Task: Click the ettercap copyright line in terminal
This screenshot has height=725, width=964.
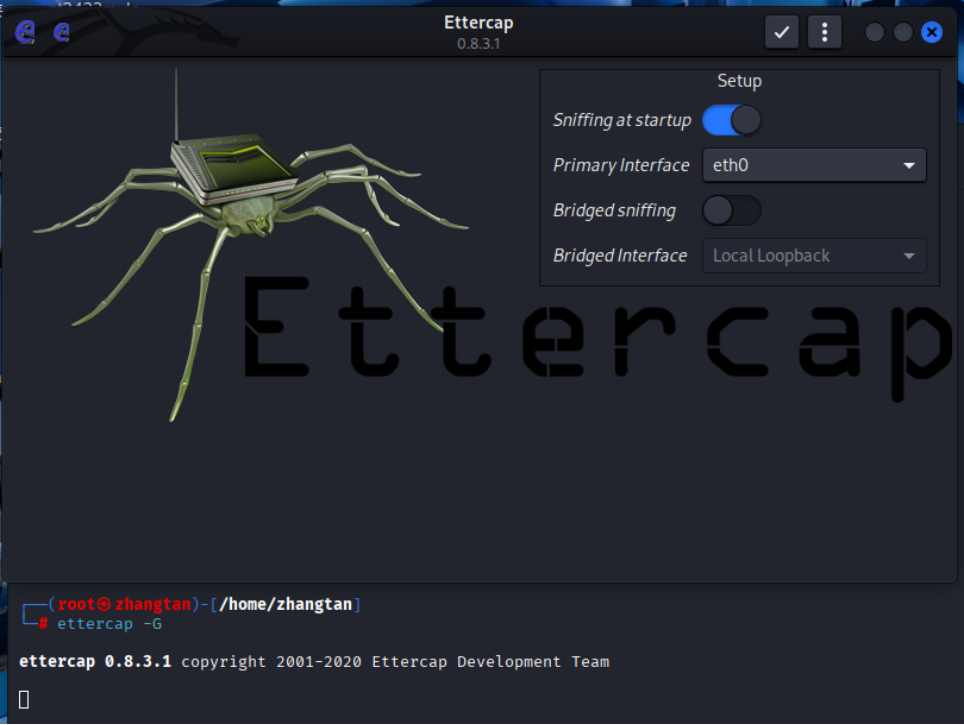Action: 314,662
